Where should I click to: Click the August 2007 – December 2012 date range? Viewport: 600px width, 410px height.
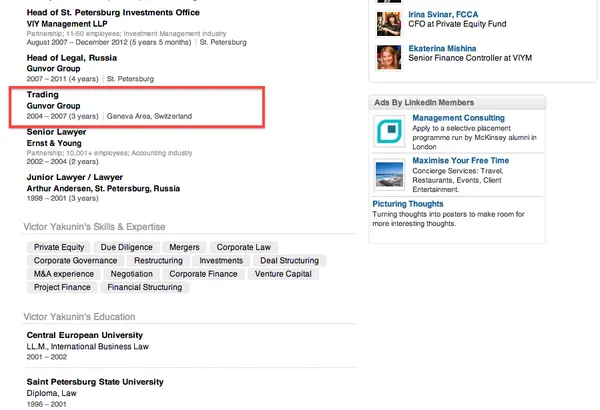(109, 42)
